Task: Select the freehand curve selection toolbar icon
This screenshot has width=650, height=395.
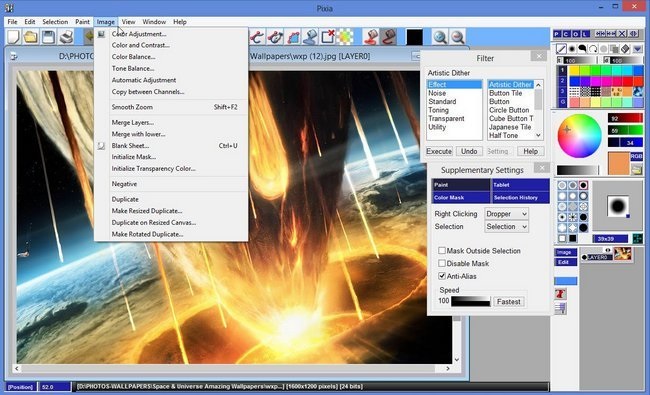Action: click(257, 37)
